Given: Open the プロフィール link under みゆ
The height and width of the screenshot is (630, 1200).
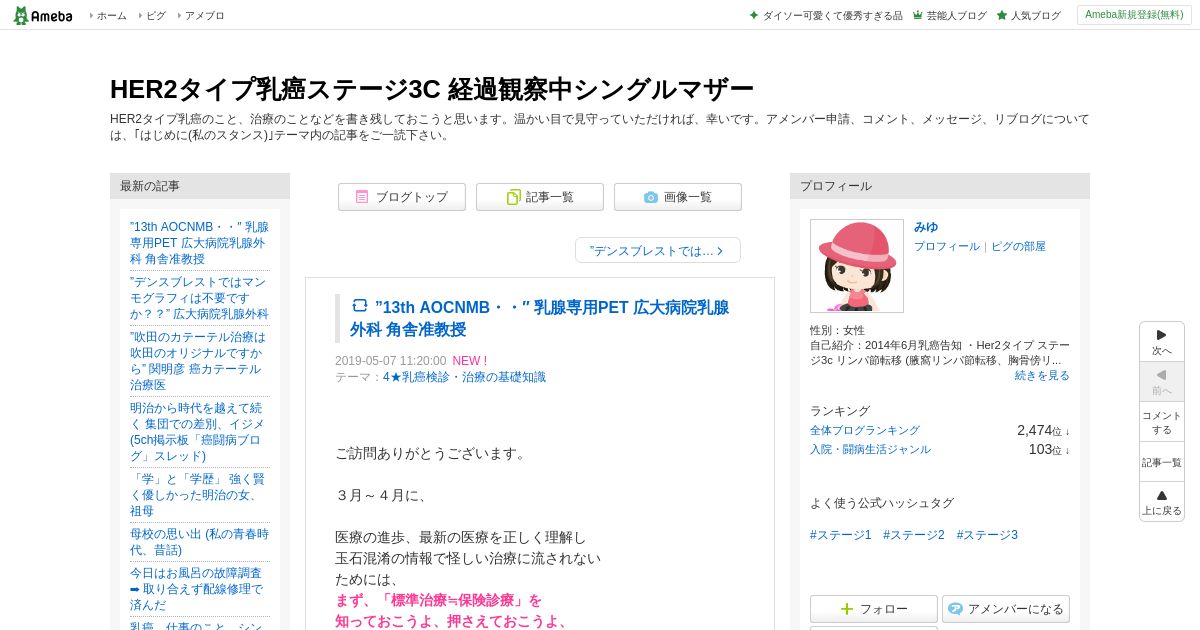Looking at the screenshot, I should coord(947,246).
